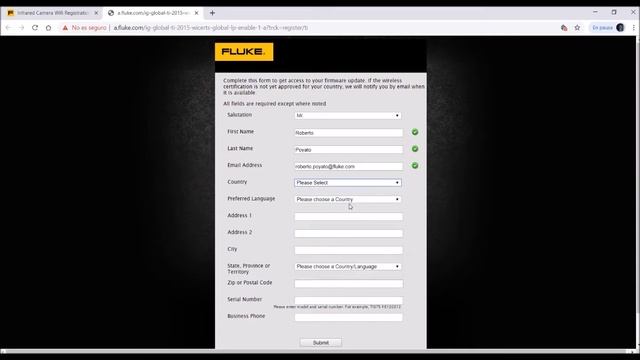The image size is (640, 360).
Task: Restore down the Chrome window
Action: 614,12
